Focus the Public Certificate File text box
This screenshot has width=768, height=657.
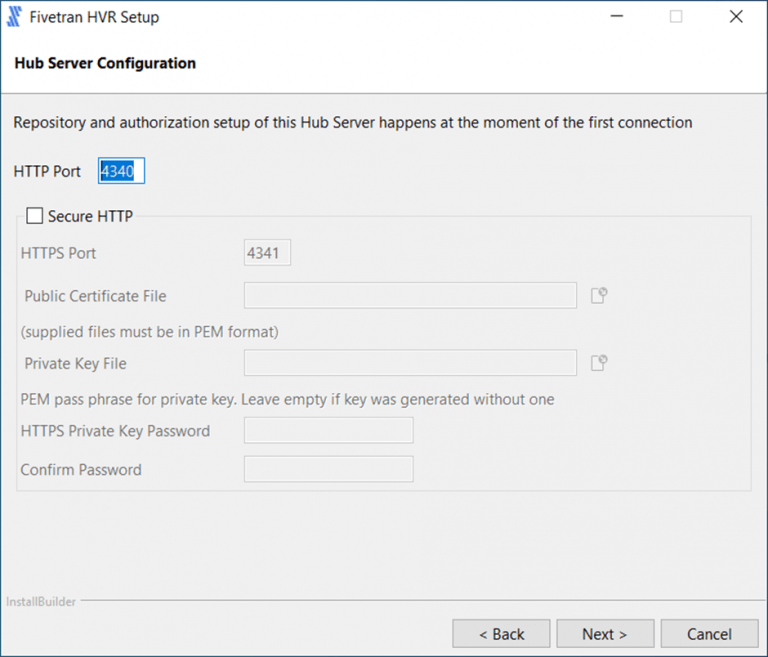pos(410,295)
